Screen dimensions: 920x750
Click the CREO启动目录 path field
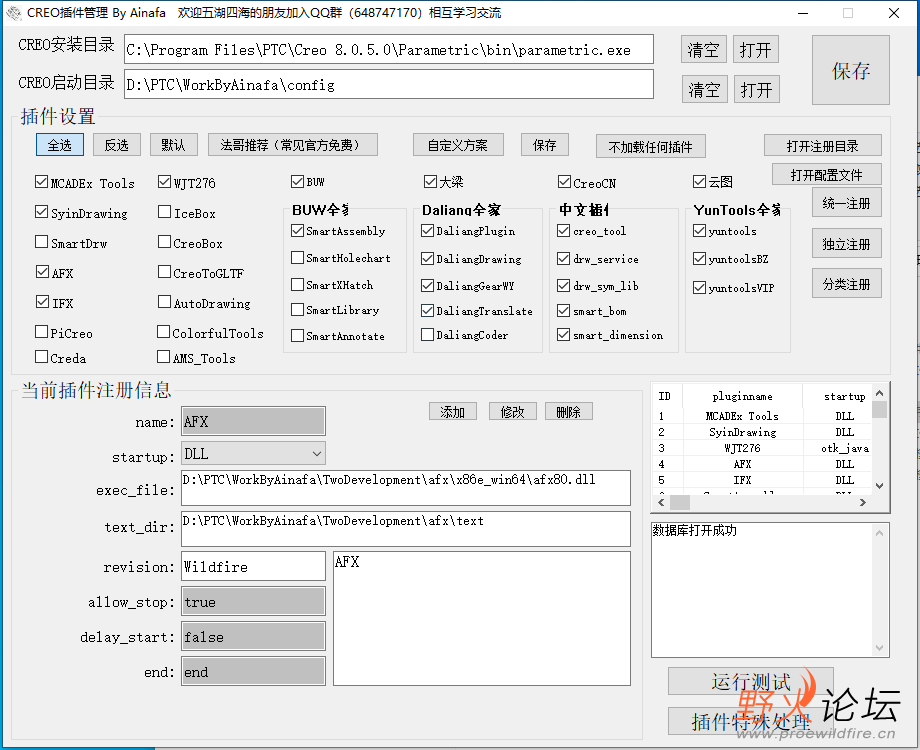389,85
